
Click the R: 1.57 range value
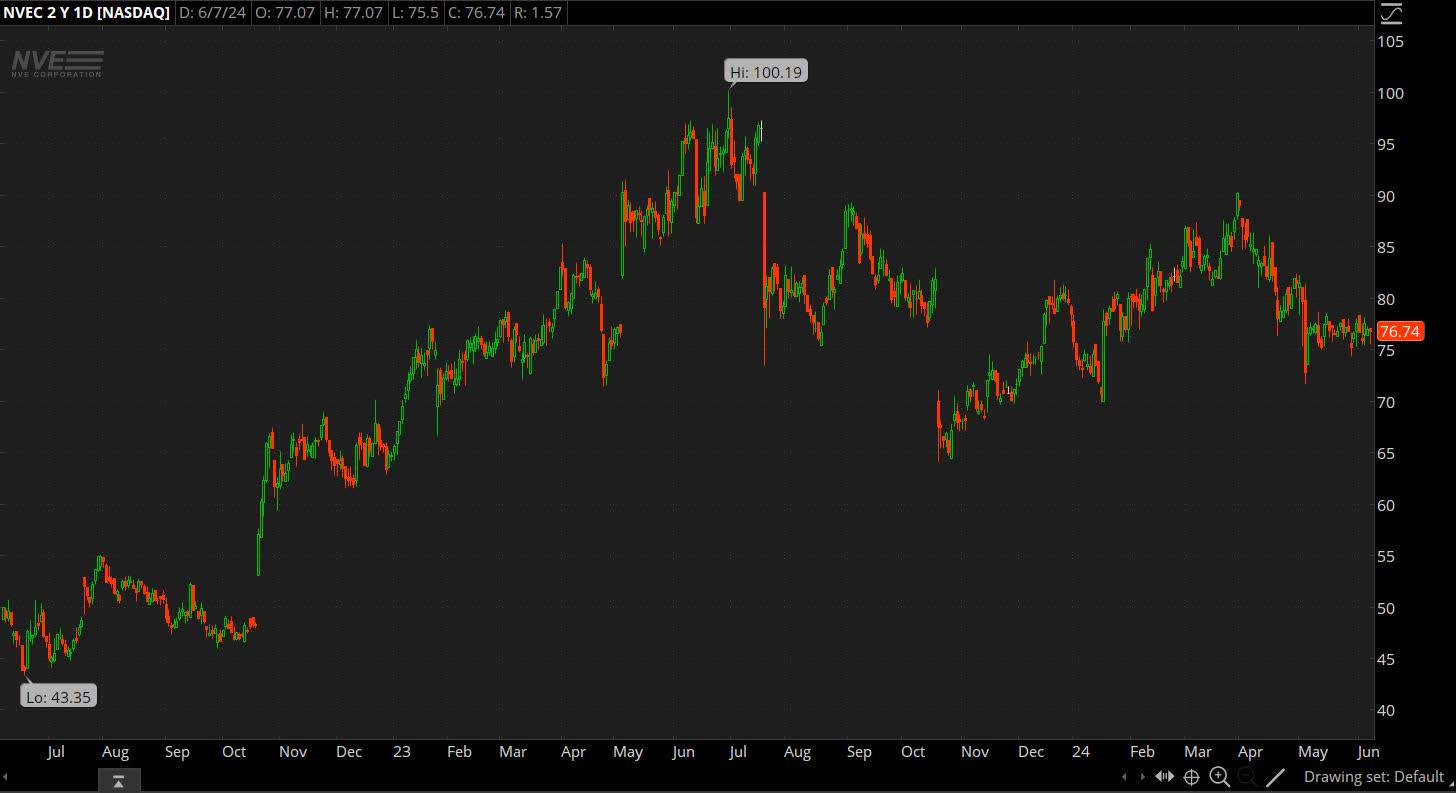[x=538, y=13]
